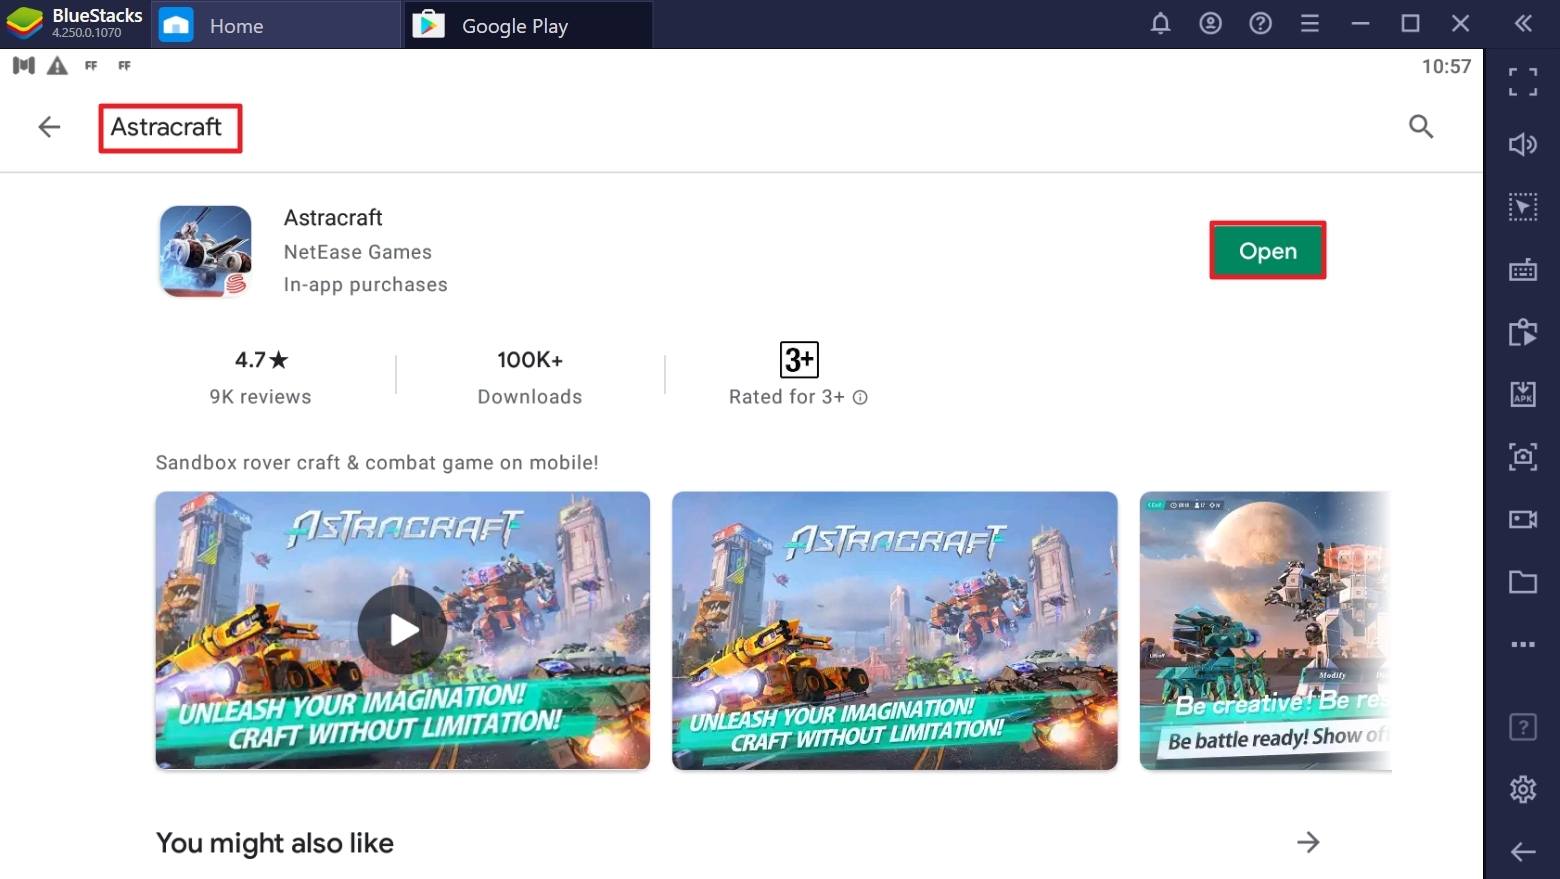
Task: Open the BlueStacks help question mark
Action: [x=1260, y=23]
